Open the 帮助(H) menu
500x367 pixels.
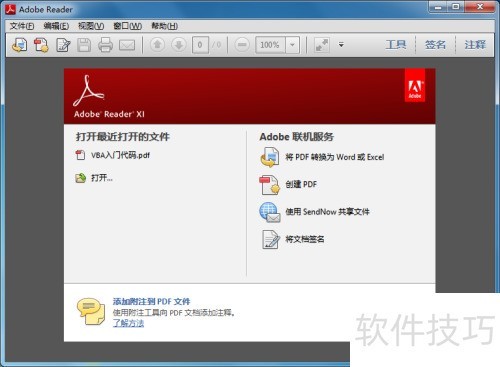tap(164, 26)
